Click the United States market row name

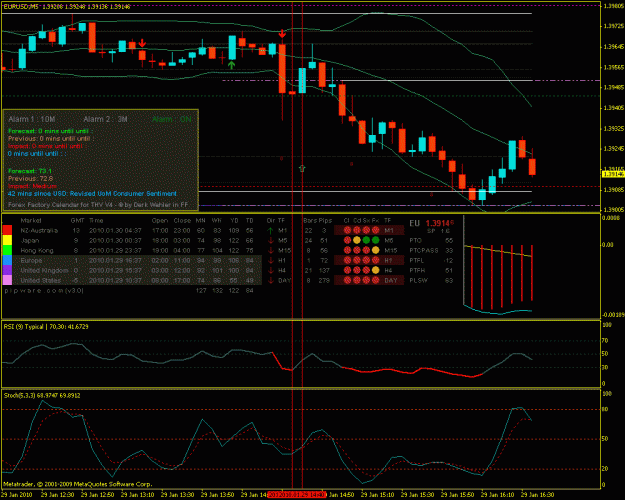click(41, 280)
